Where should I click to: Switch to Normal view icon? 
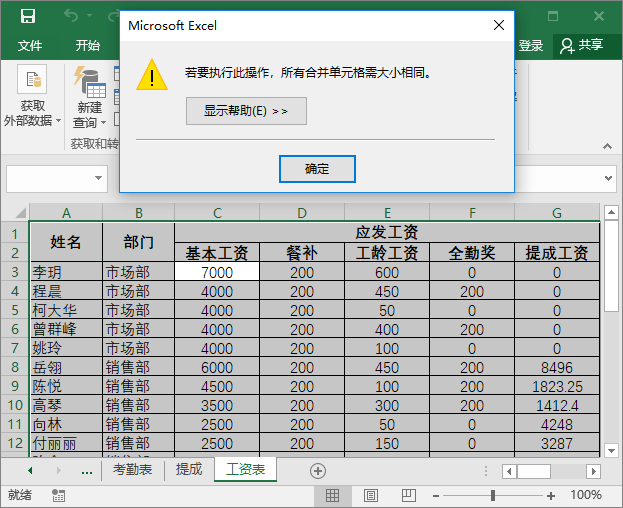[332, 495]
